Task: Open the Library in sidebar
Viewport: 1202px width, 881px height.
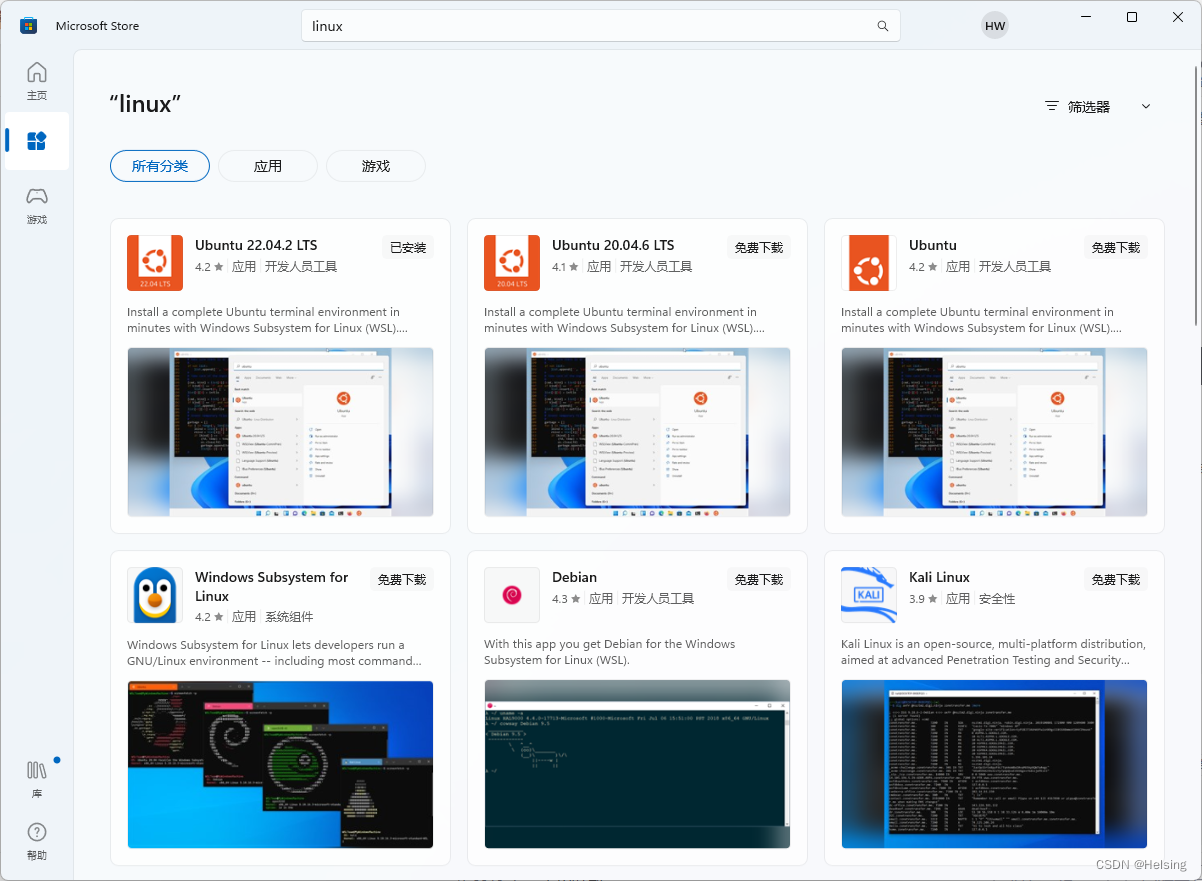Action: click(37, 778)
